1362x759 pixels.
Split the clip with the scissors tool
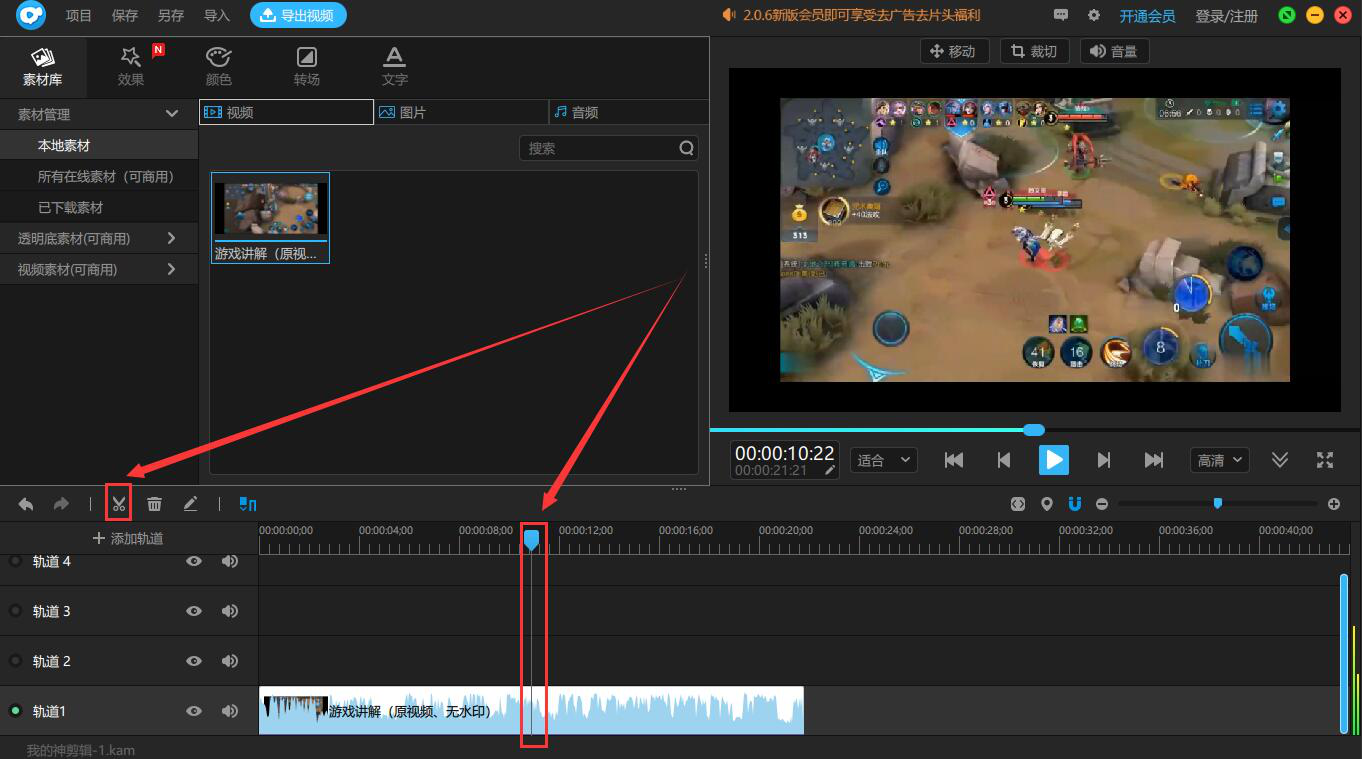coord(118,504)
